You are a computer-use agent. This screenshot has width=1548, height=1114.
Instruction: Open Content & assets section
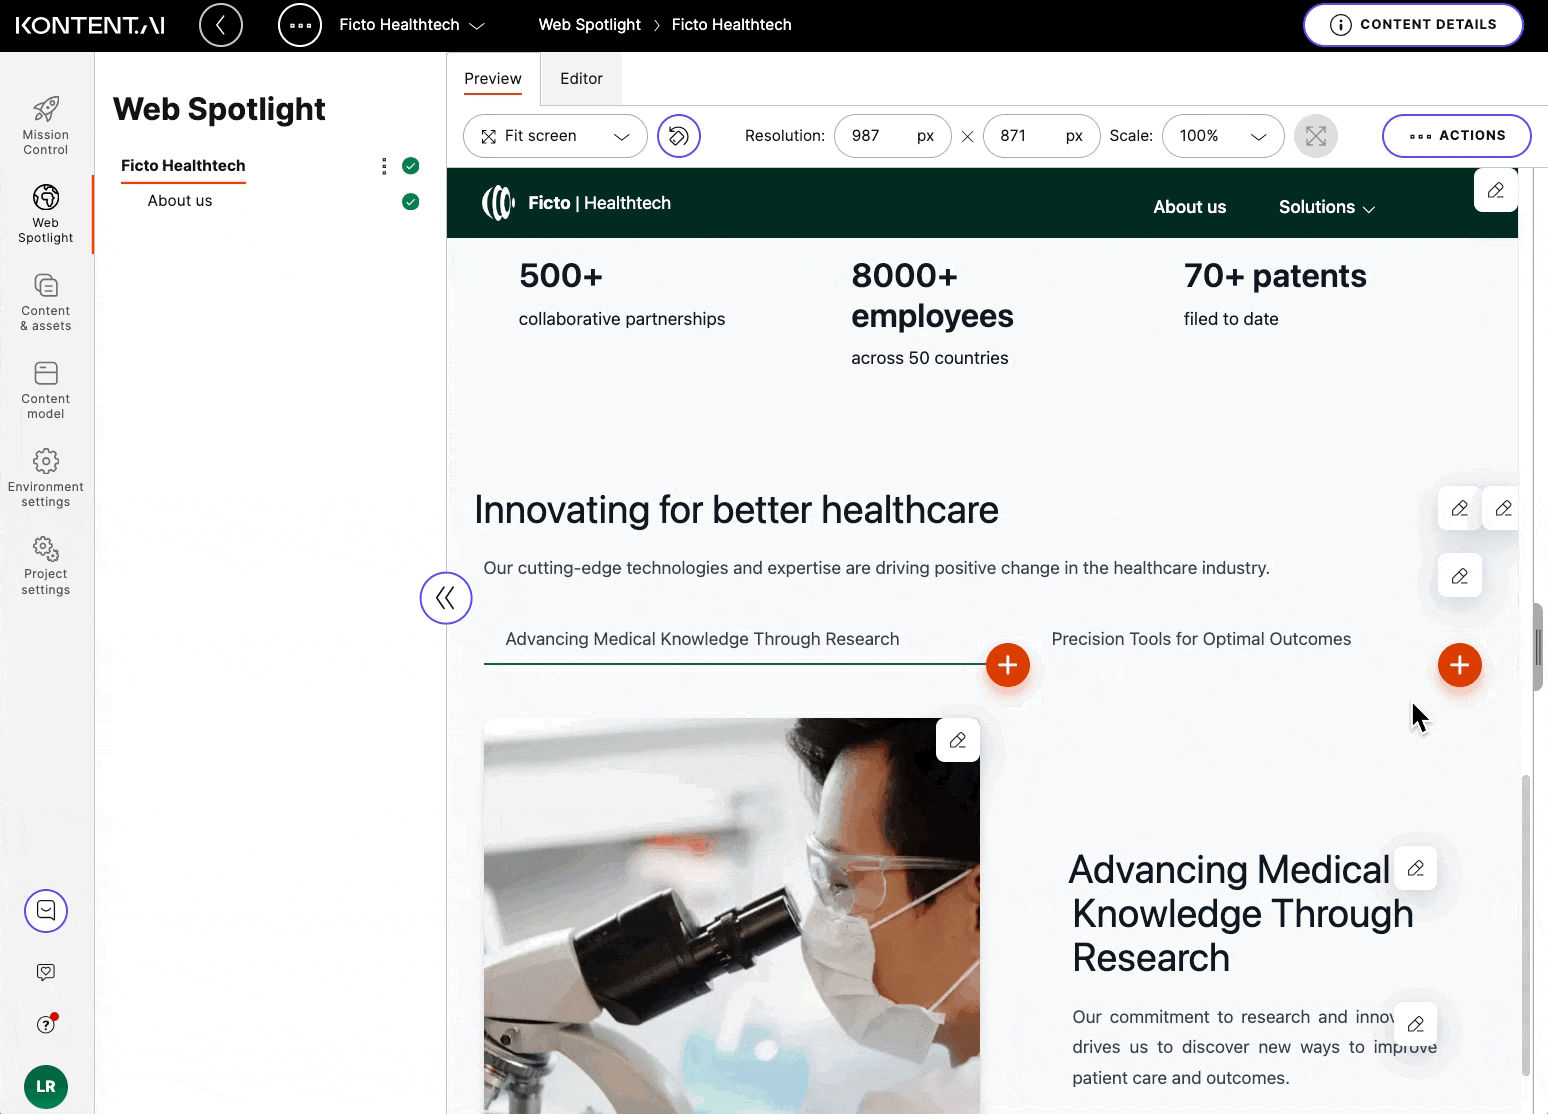pos(46,301)
